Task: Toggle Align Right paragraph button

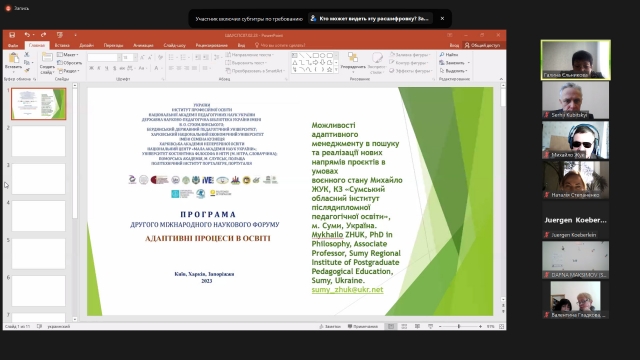Action: [x=187, y=68]
